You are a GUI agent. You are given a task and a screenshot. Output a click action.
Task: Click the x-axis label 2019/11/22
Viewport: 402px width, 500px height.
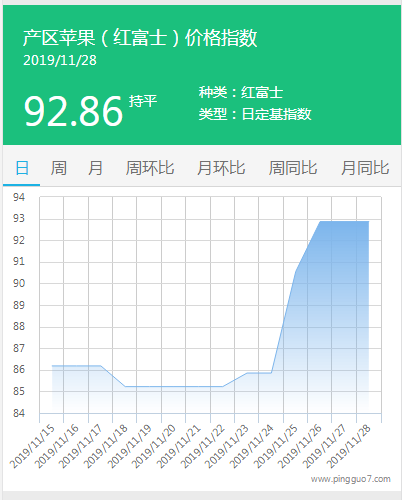click(203, 446)
